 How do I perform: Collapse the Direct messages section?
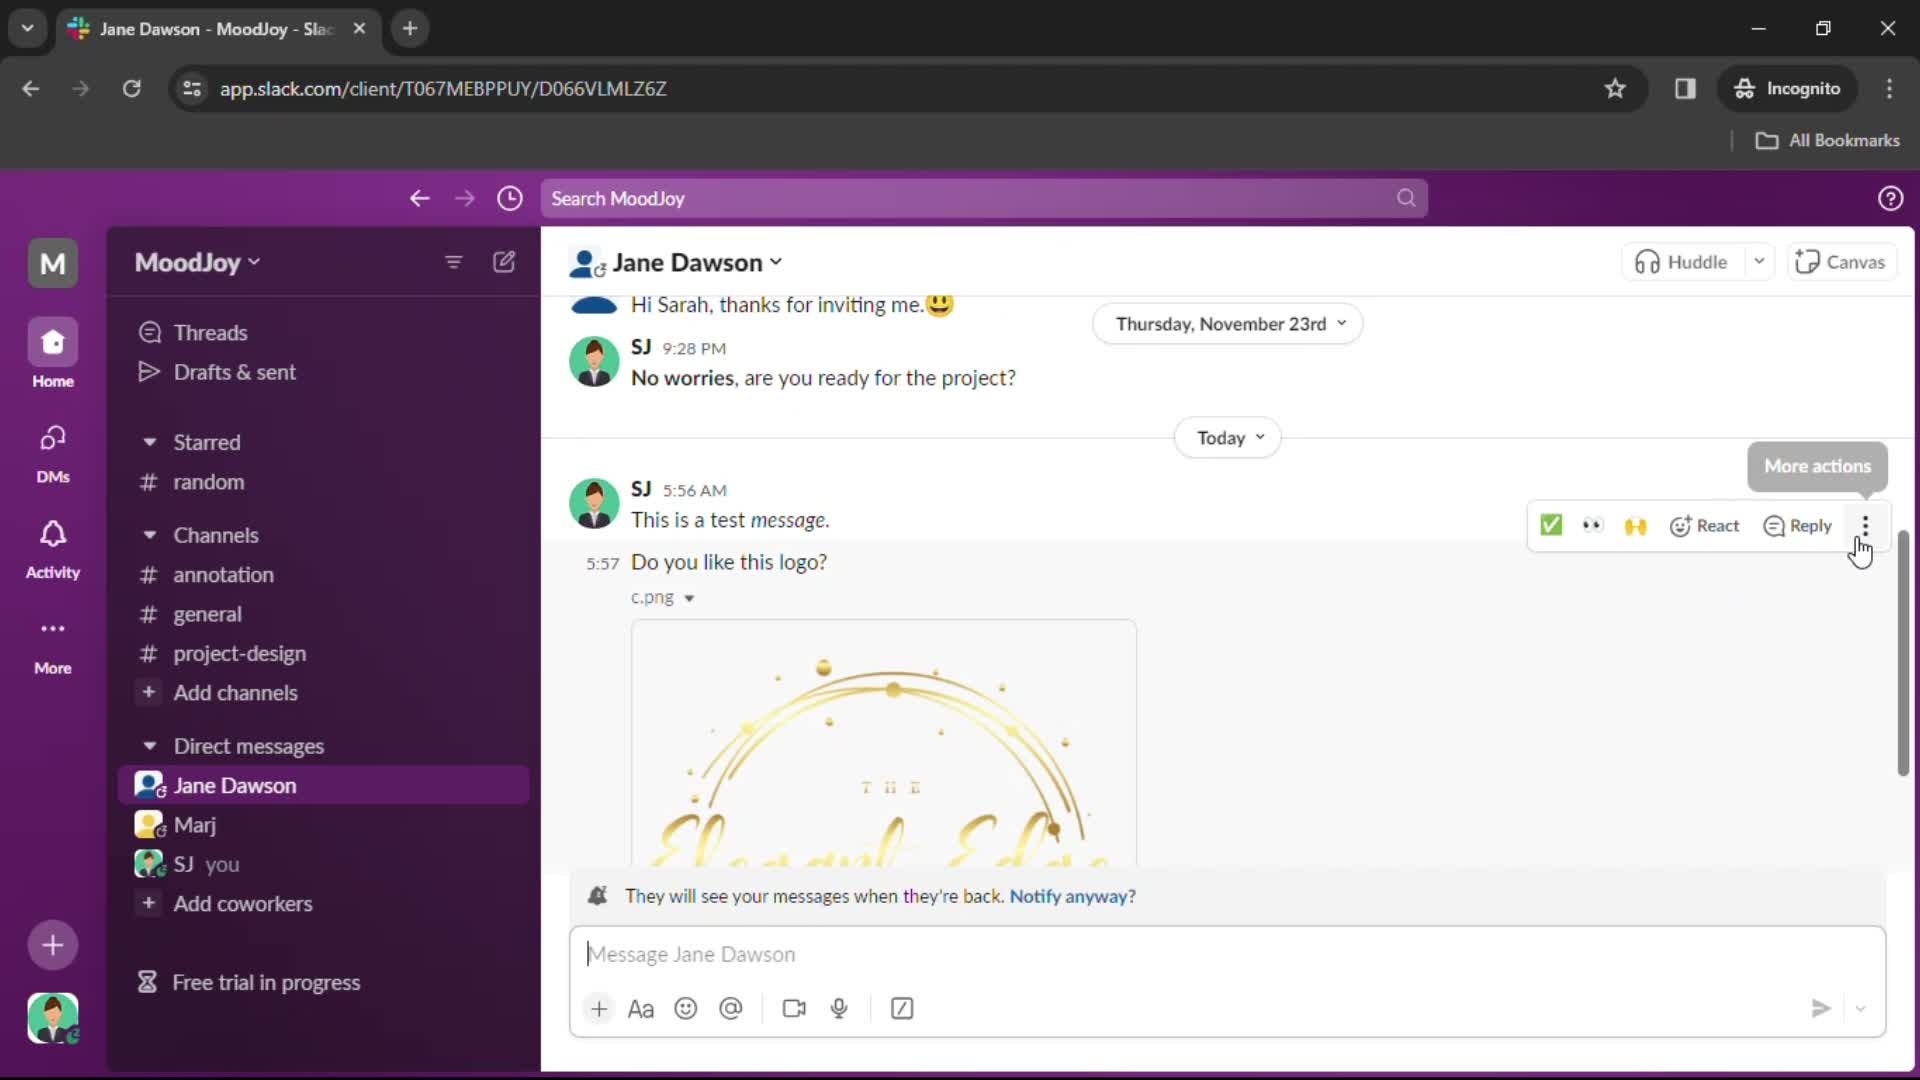pyautogui.click(x=148, y=745)
